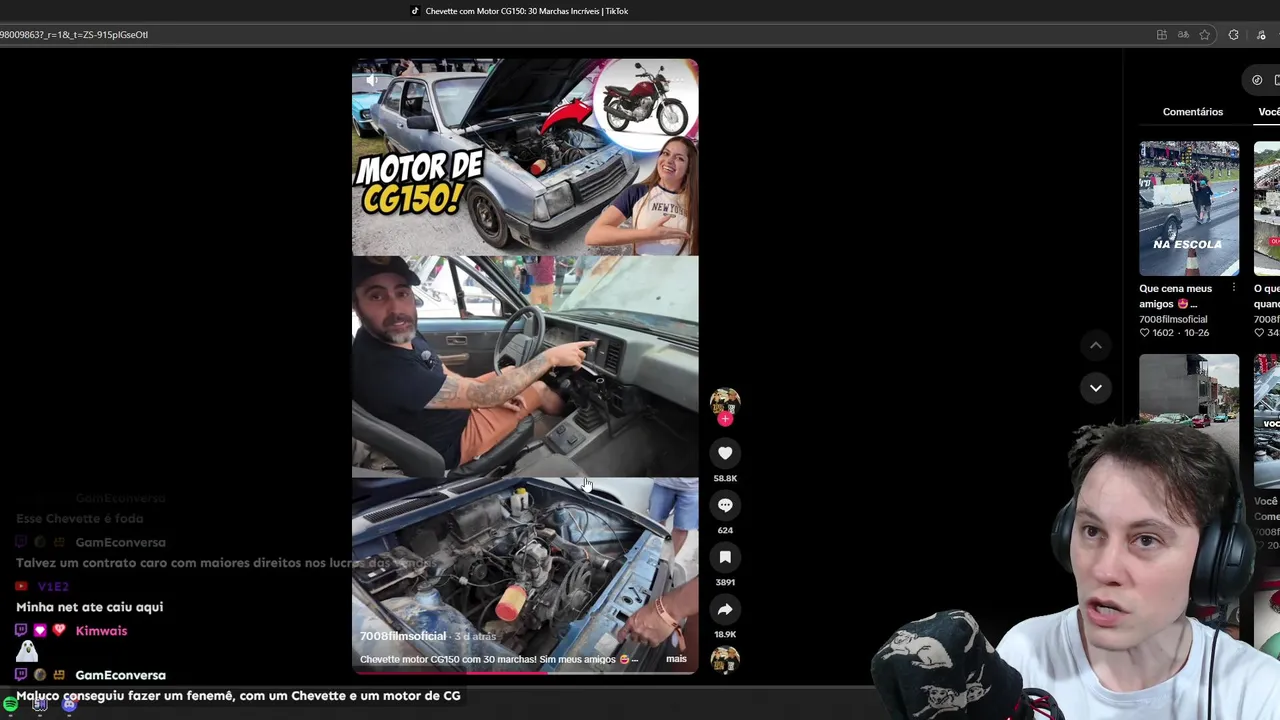Viewport: 1280px width, 720px height.
Task: Open the 'NA ESCOLA' recommended video thumbnail
Action: 1189,208
